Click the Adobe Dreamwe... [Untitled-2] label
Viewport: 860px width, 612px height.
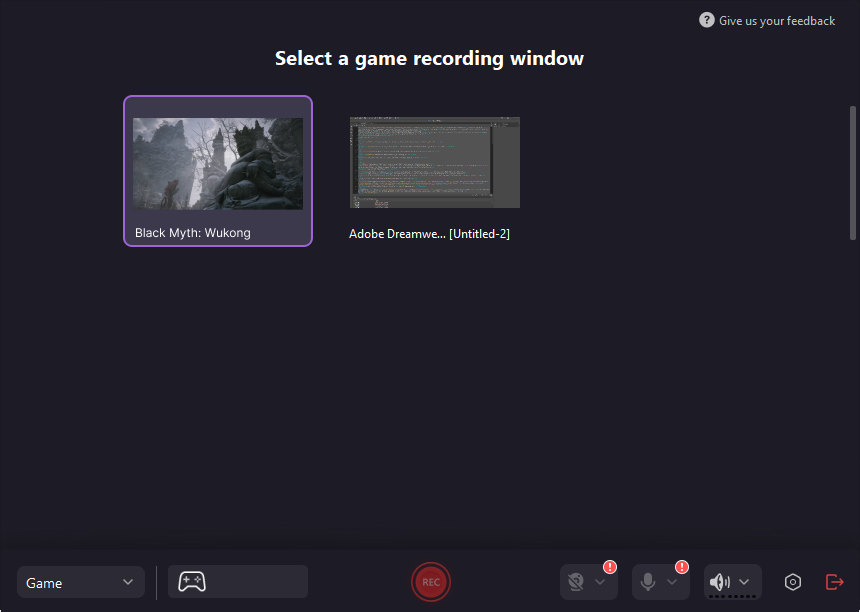point(429,234)
